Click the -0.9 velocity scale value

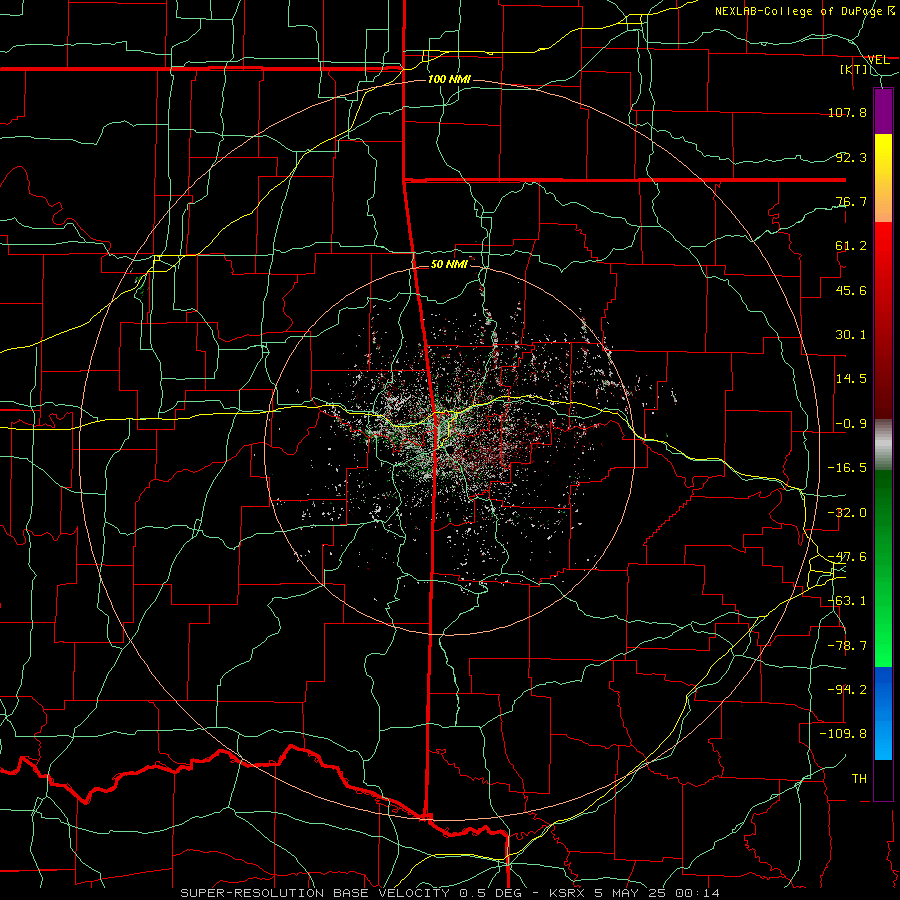click(851, 424)
